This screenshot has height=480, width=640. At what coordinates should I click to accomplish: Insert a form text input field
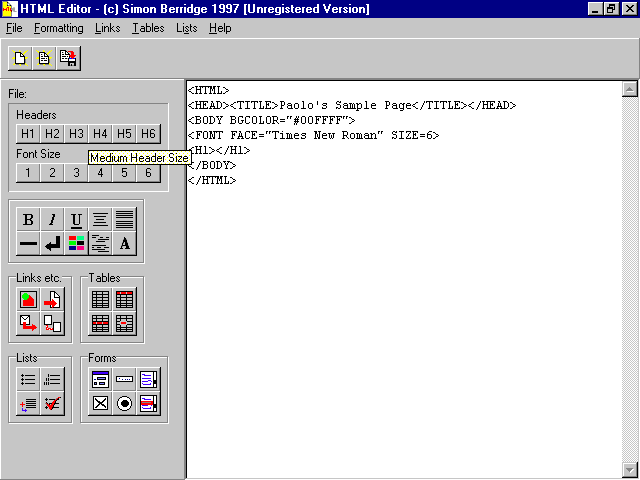coord(124,379)
